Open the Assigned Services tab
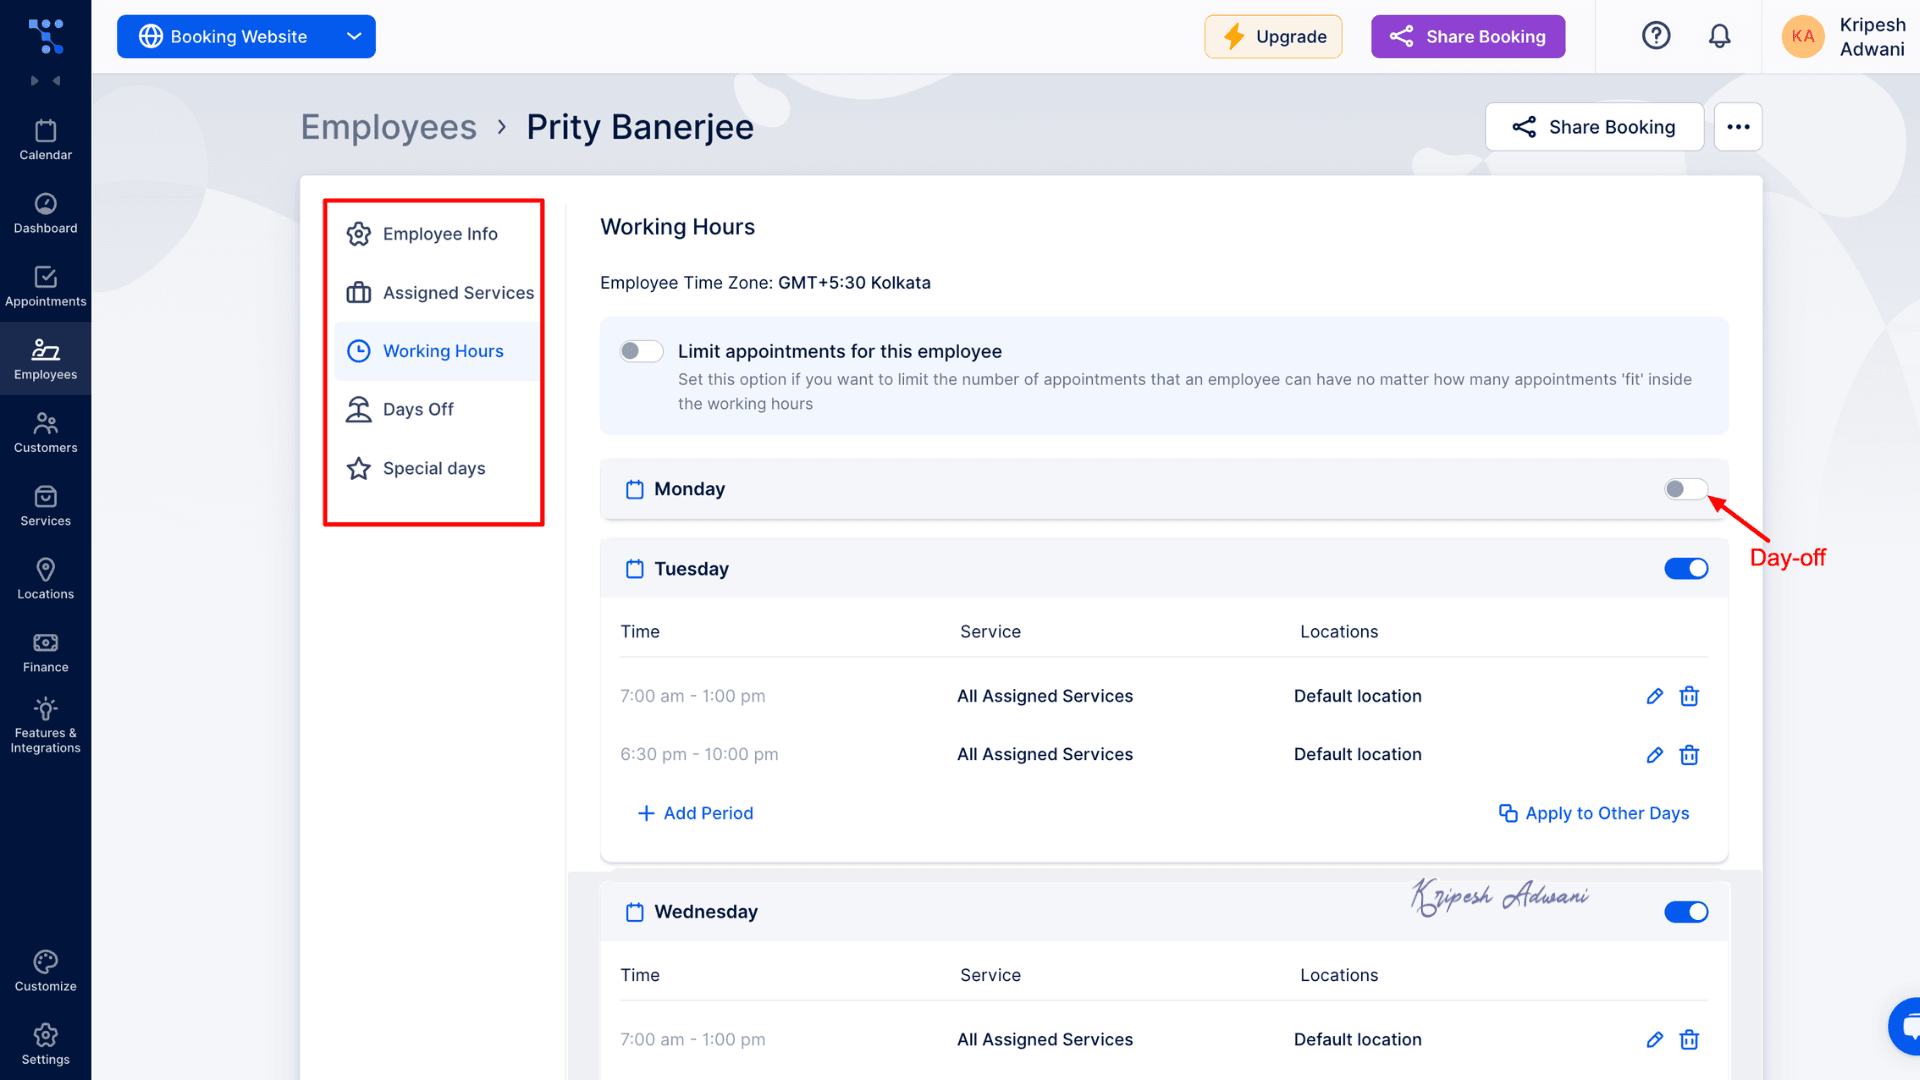The width and height of the screenshot is (1920, 1080). [x=436, y=293]
